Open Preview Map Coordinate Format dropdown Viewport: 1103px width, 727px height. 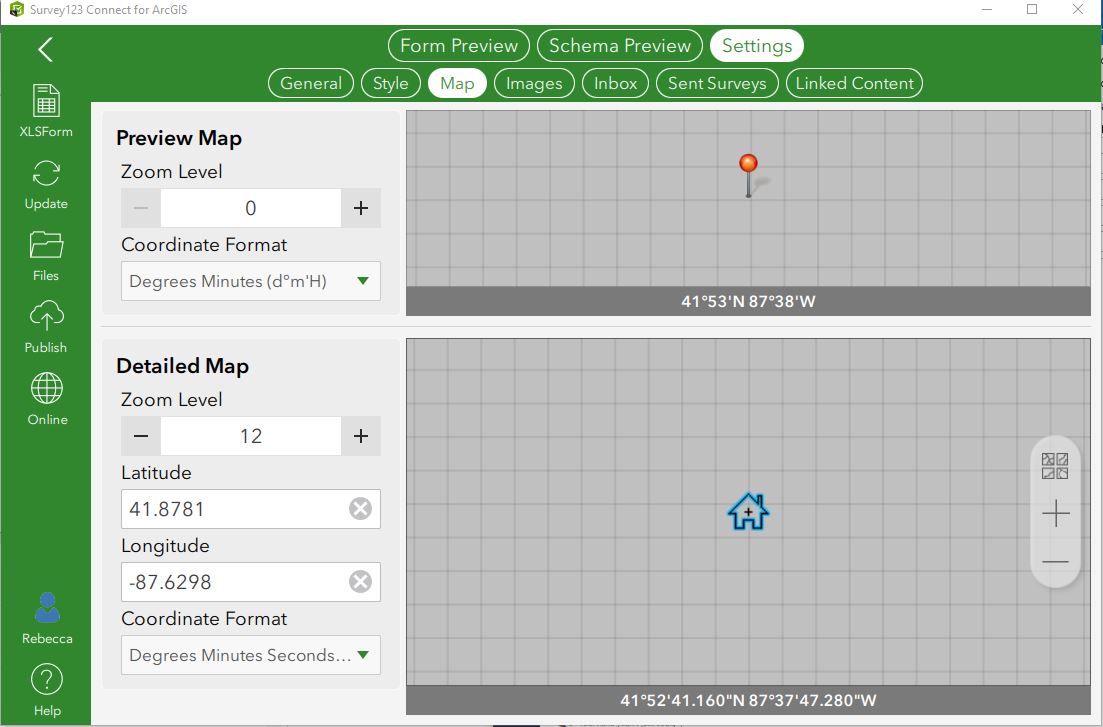[251, 281]
